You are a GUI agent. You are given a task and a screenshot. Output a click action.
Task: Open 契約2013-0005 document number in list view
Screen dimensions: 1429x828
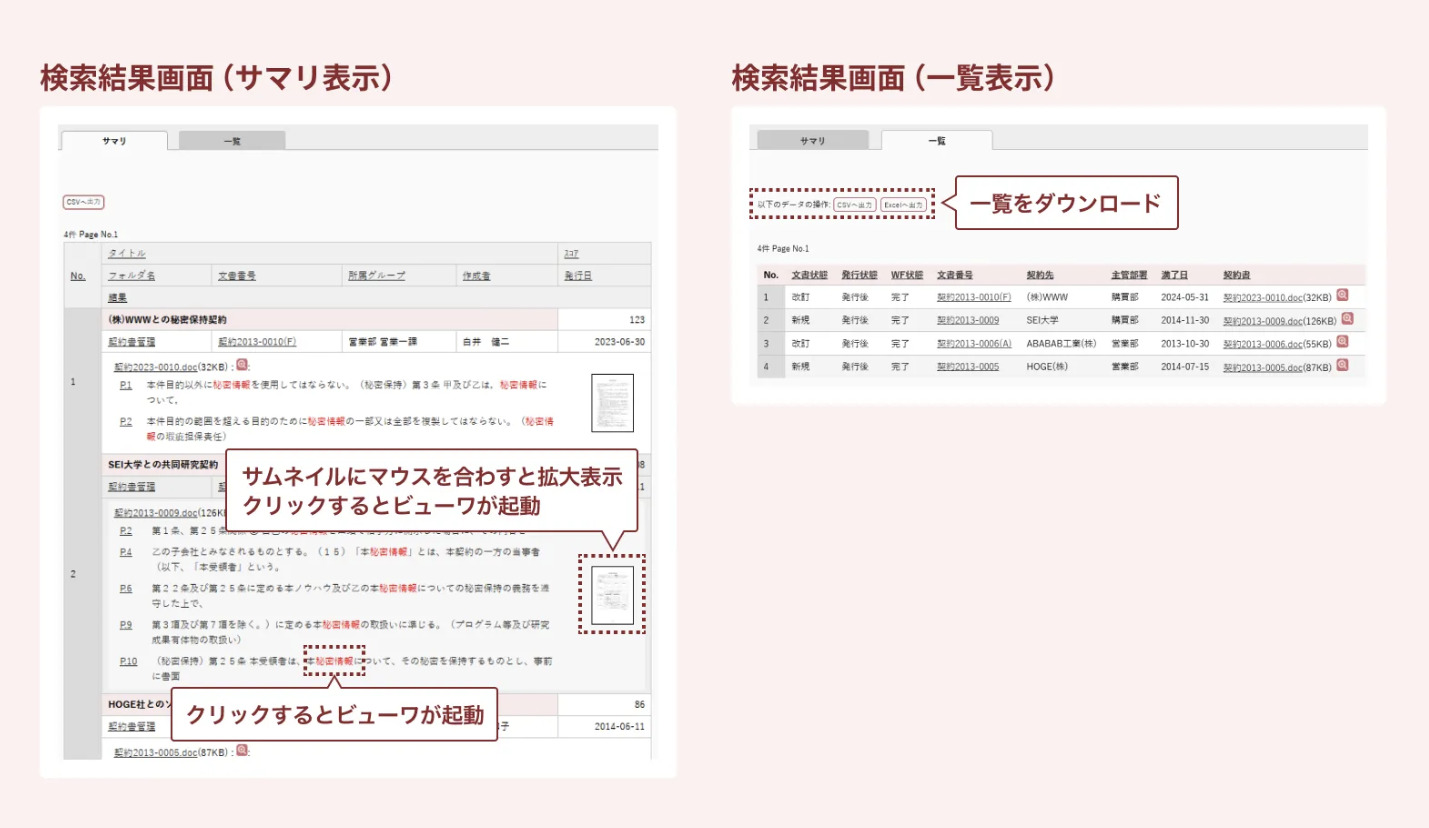click(968, 366)
